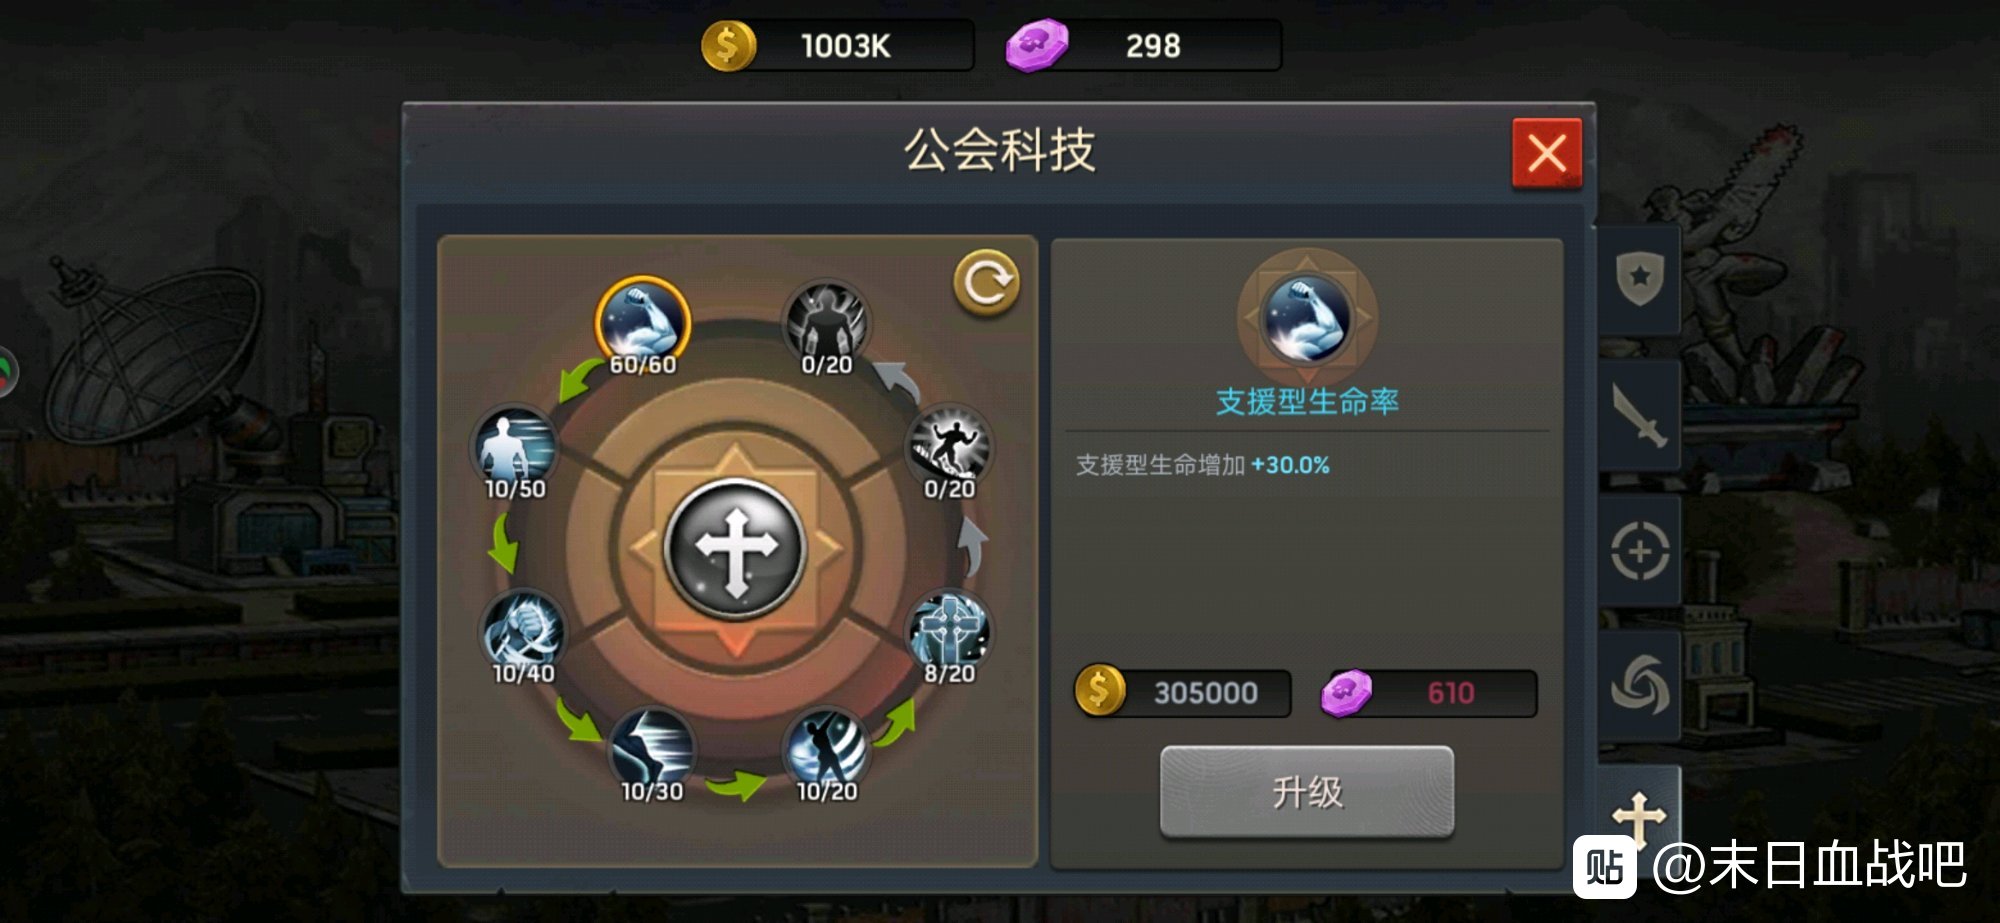Switch to the sword tab

click(1639, 415)
